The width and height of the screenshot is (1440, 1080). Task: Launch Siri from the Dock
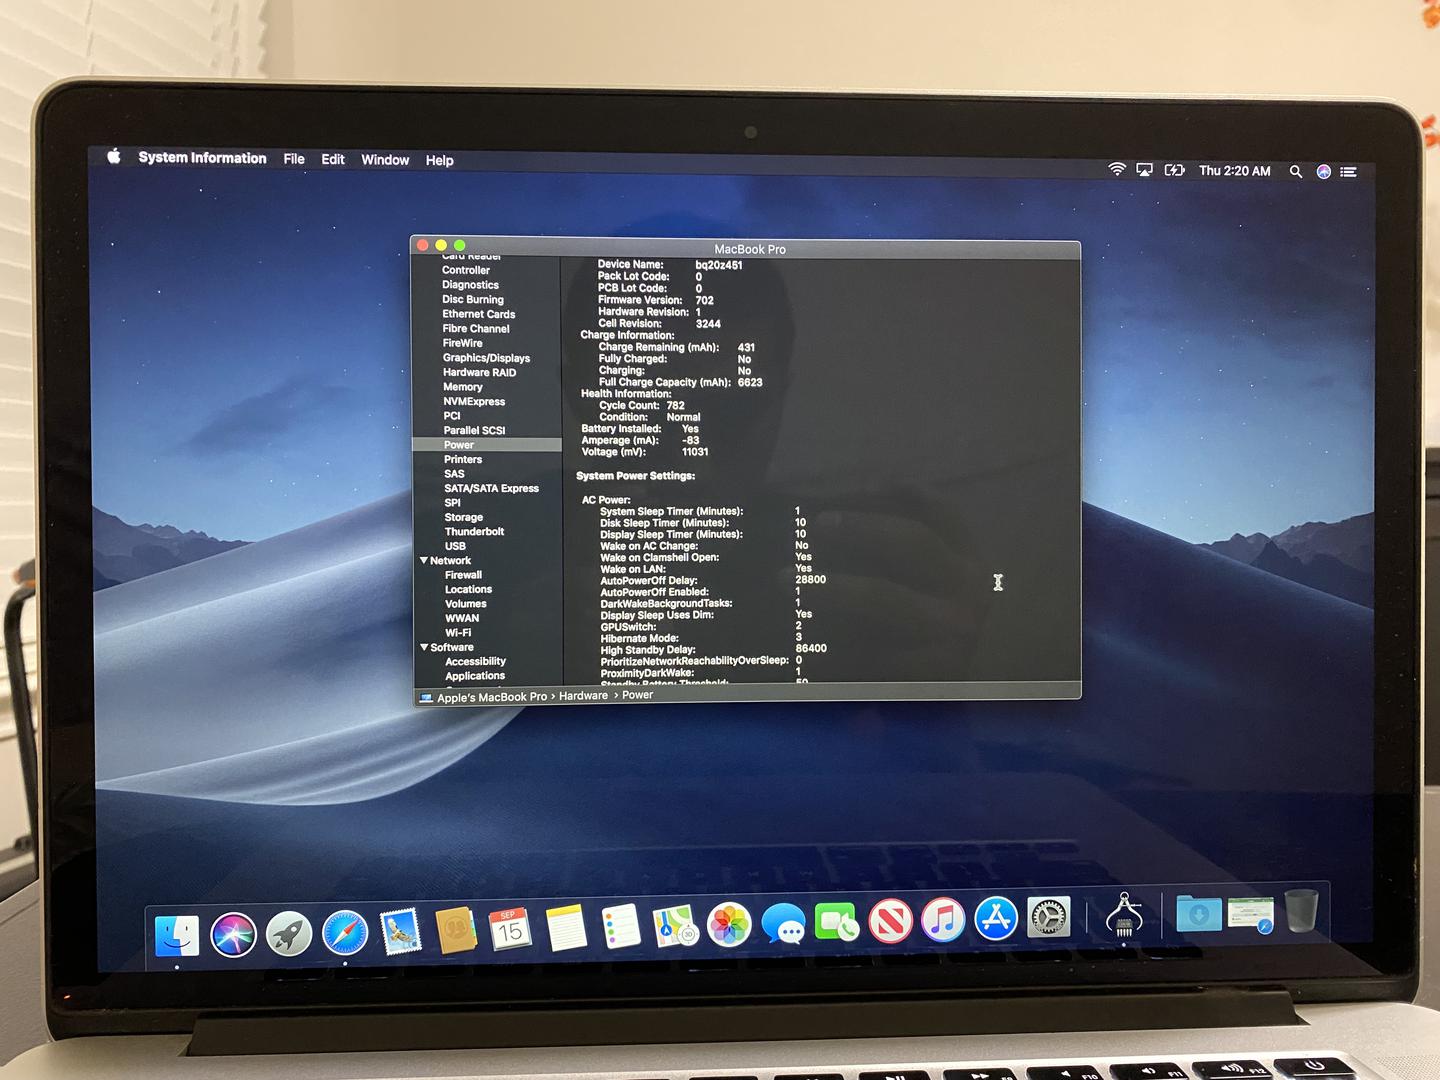(233, 935)
